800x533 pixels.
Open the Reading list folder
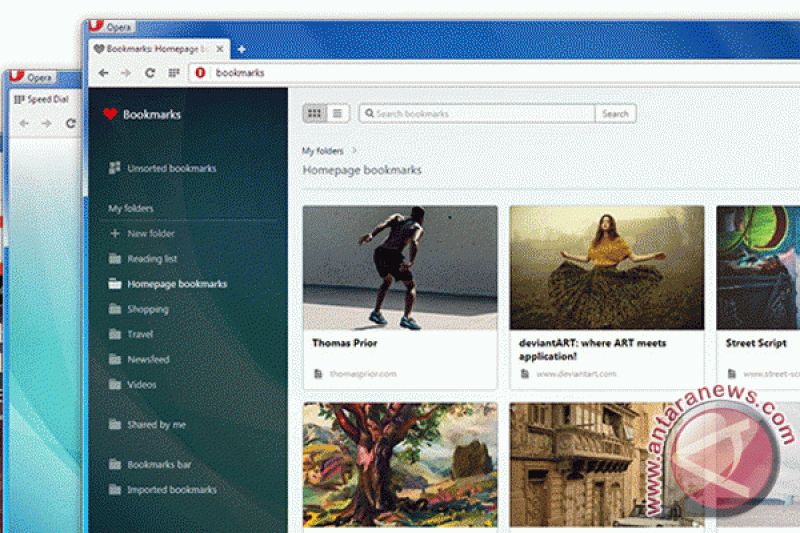(x=151, y=259)
